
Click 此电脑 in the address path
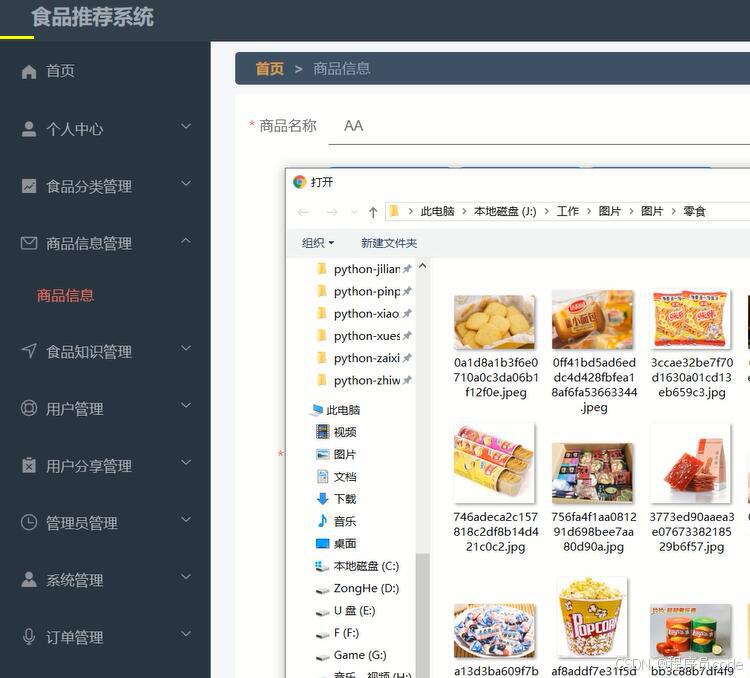tap(437, 211)
